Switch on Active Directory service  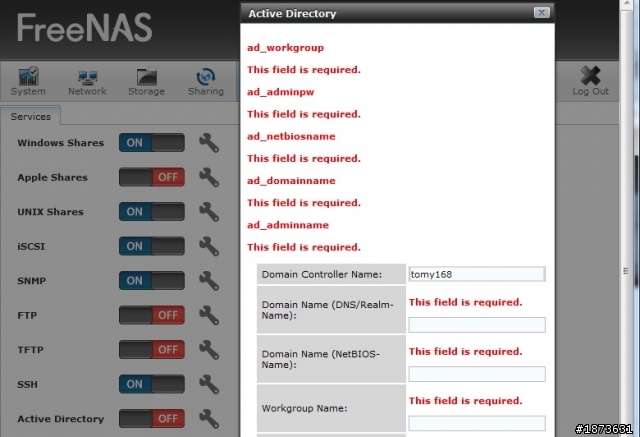pos(152,418)
